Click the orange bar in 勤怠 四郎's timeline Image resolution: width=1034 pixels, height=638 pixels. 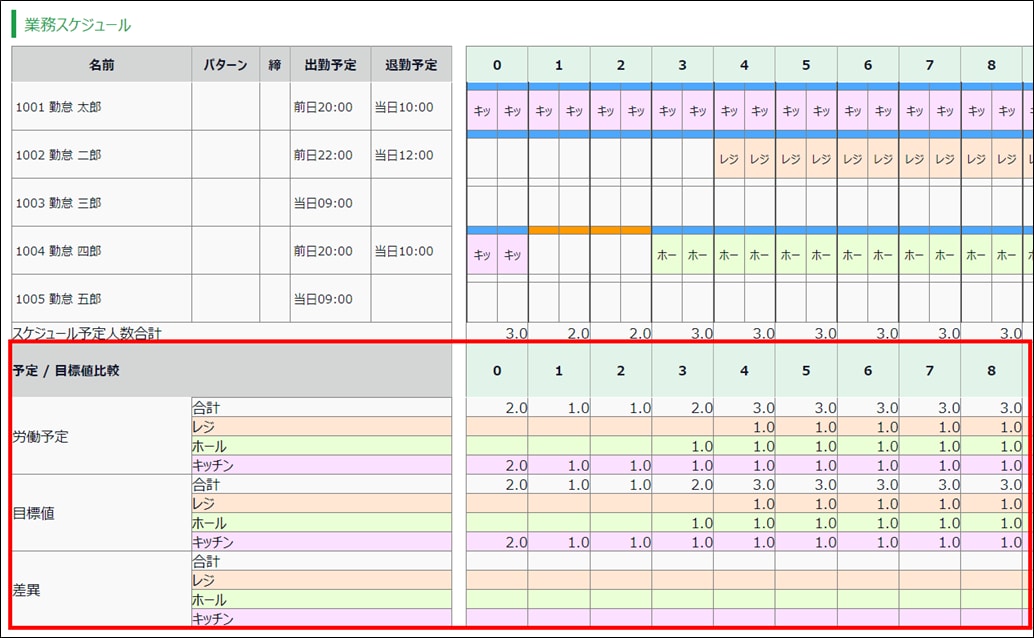pyautogui.click(x=590, y=230)
